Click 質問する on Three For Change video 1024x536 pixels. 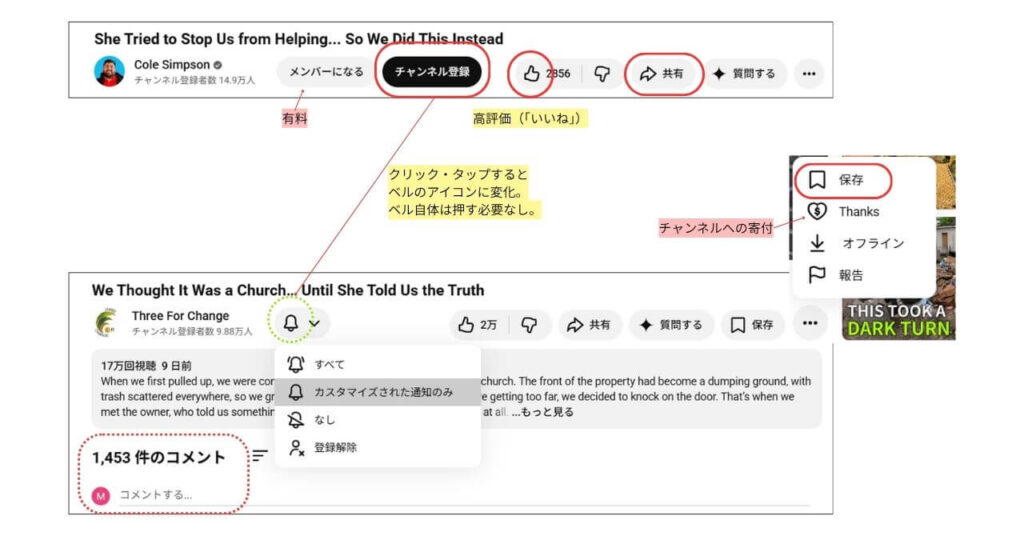click(672, 324)
